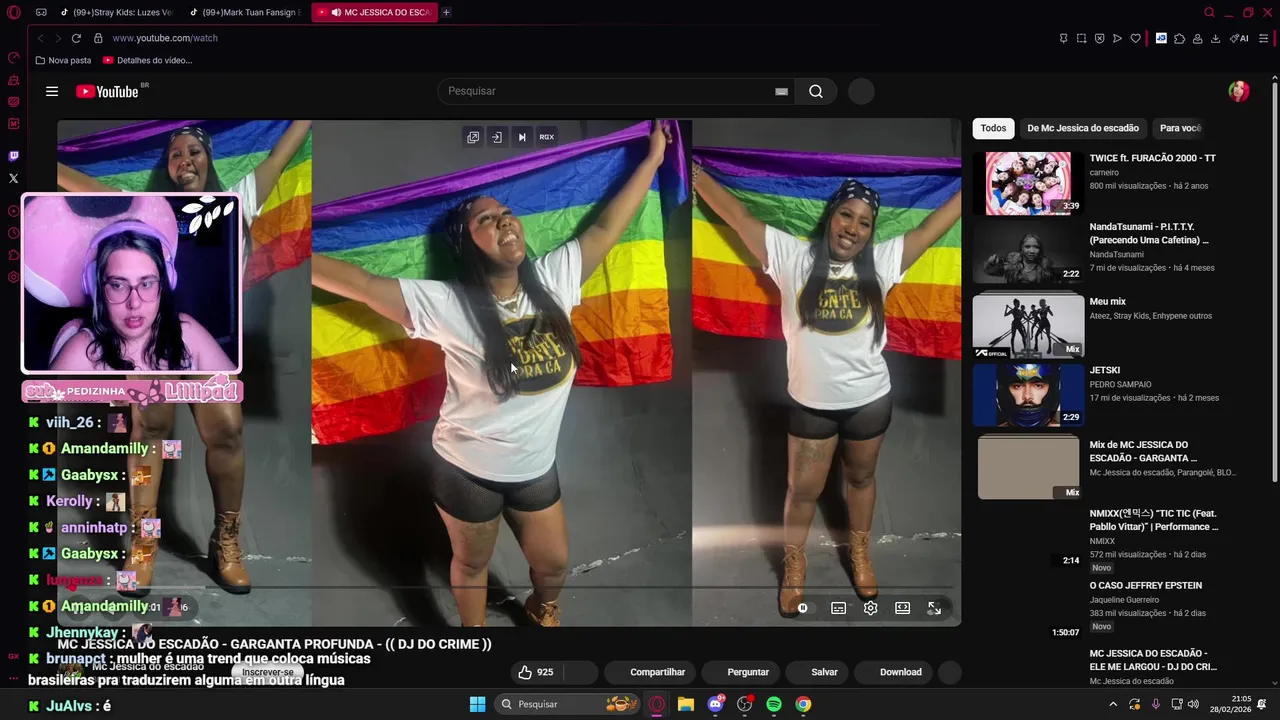Switch to the Mark Tuan Fansign tab
The image size is (1280, 720).
click(x=245, y=12)
